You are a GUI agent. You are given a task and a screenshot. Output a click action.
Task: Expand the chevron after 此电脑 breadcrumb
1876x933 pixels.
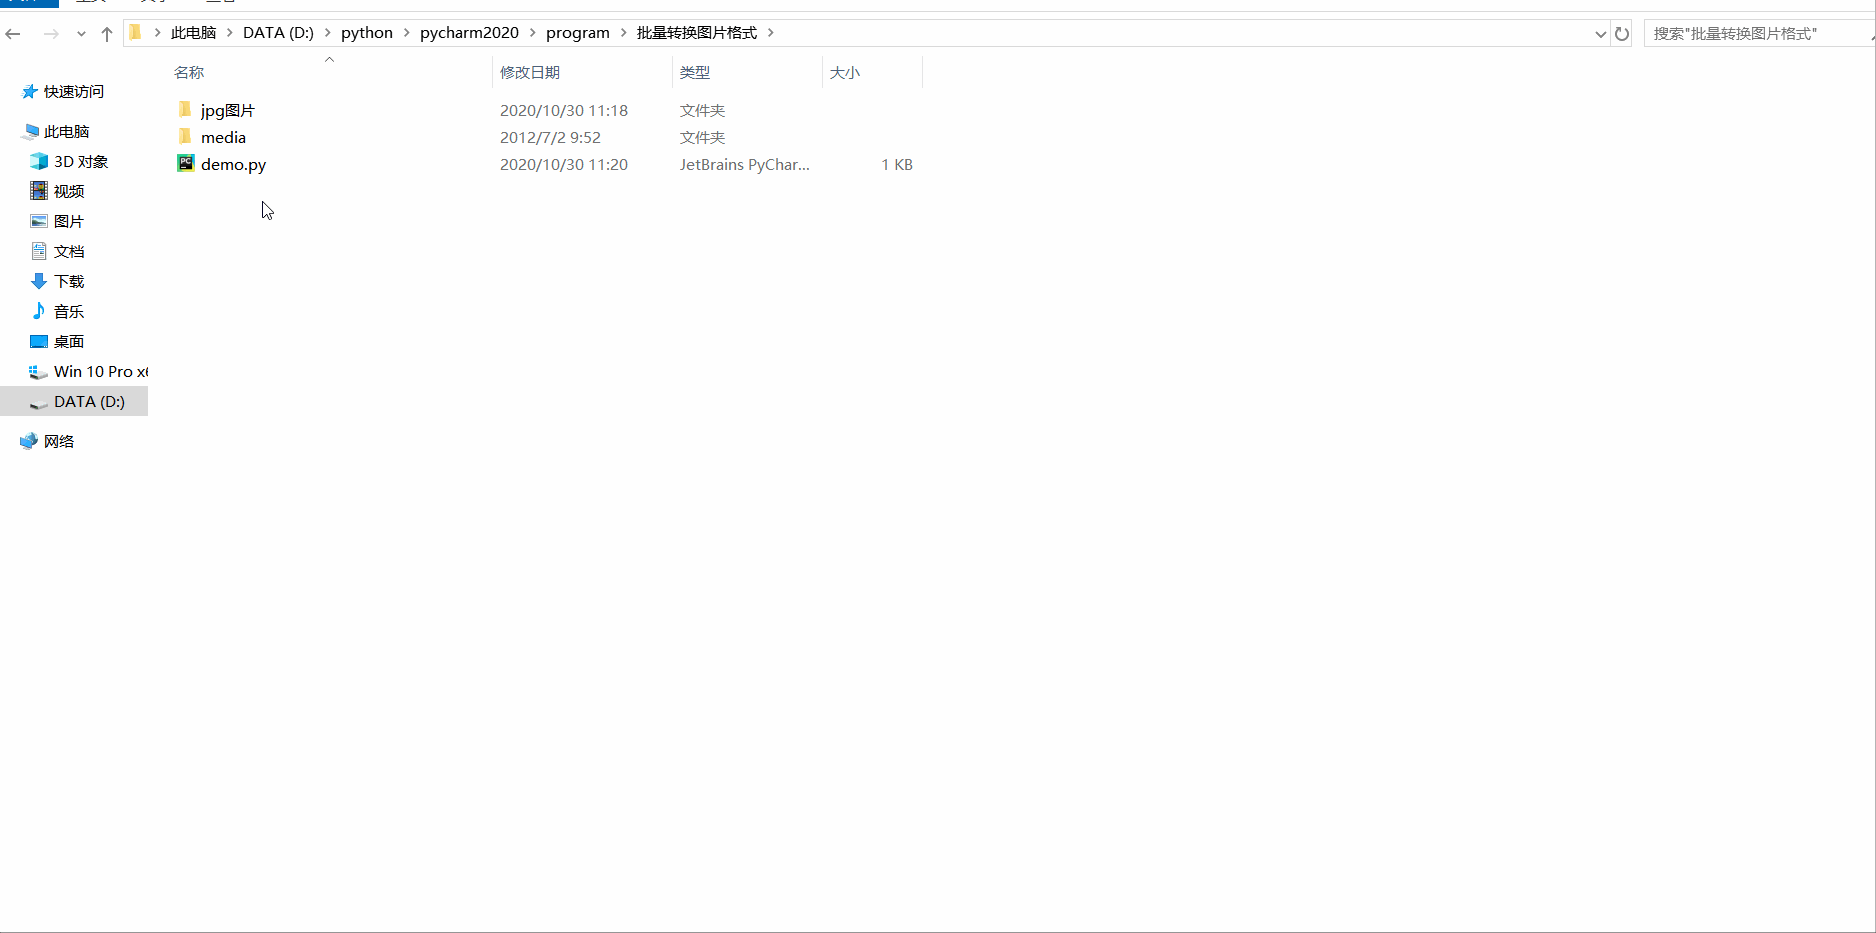click(x=229, y=33)
